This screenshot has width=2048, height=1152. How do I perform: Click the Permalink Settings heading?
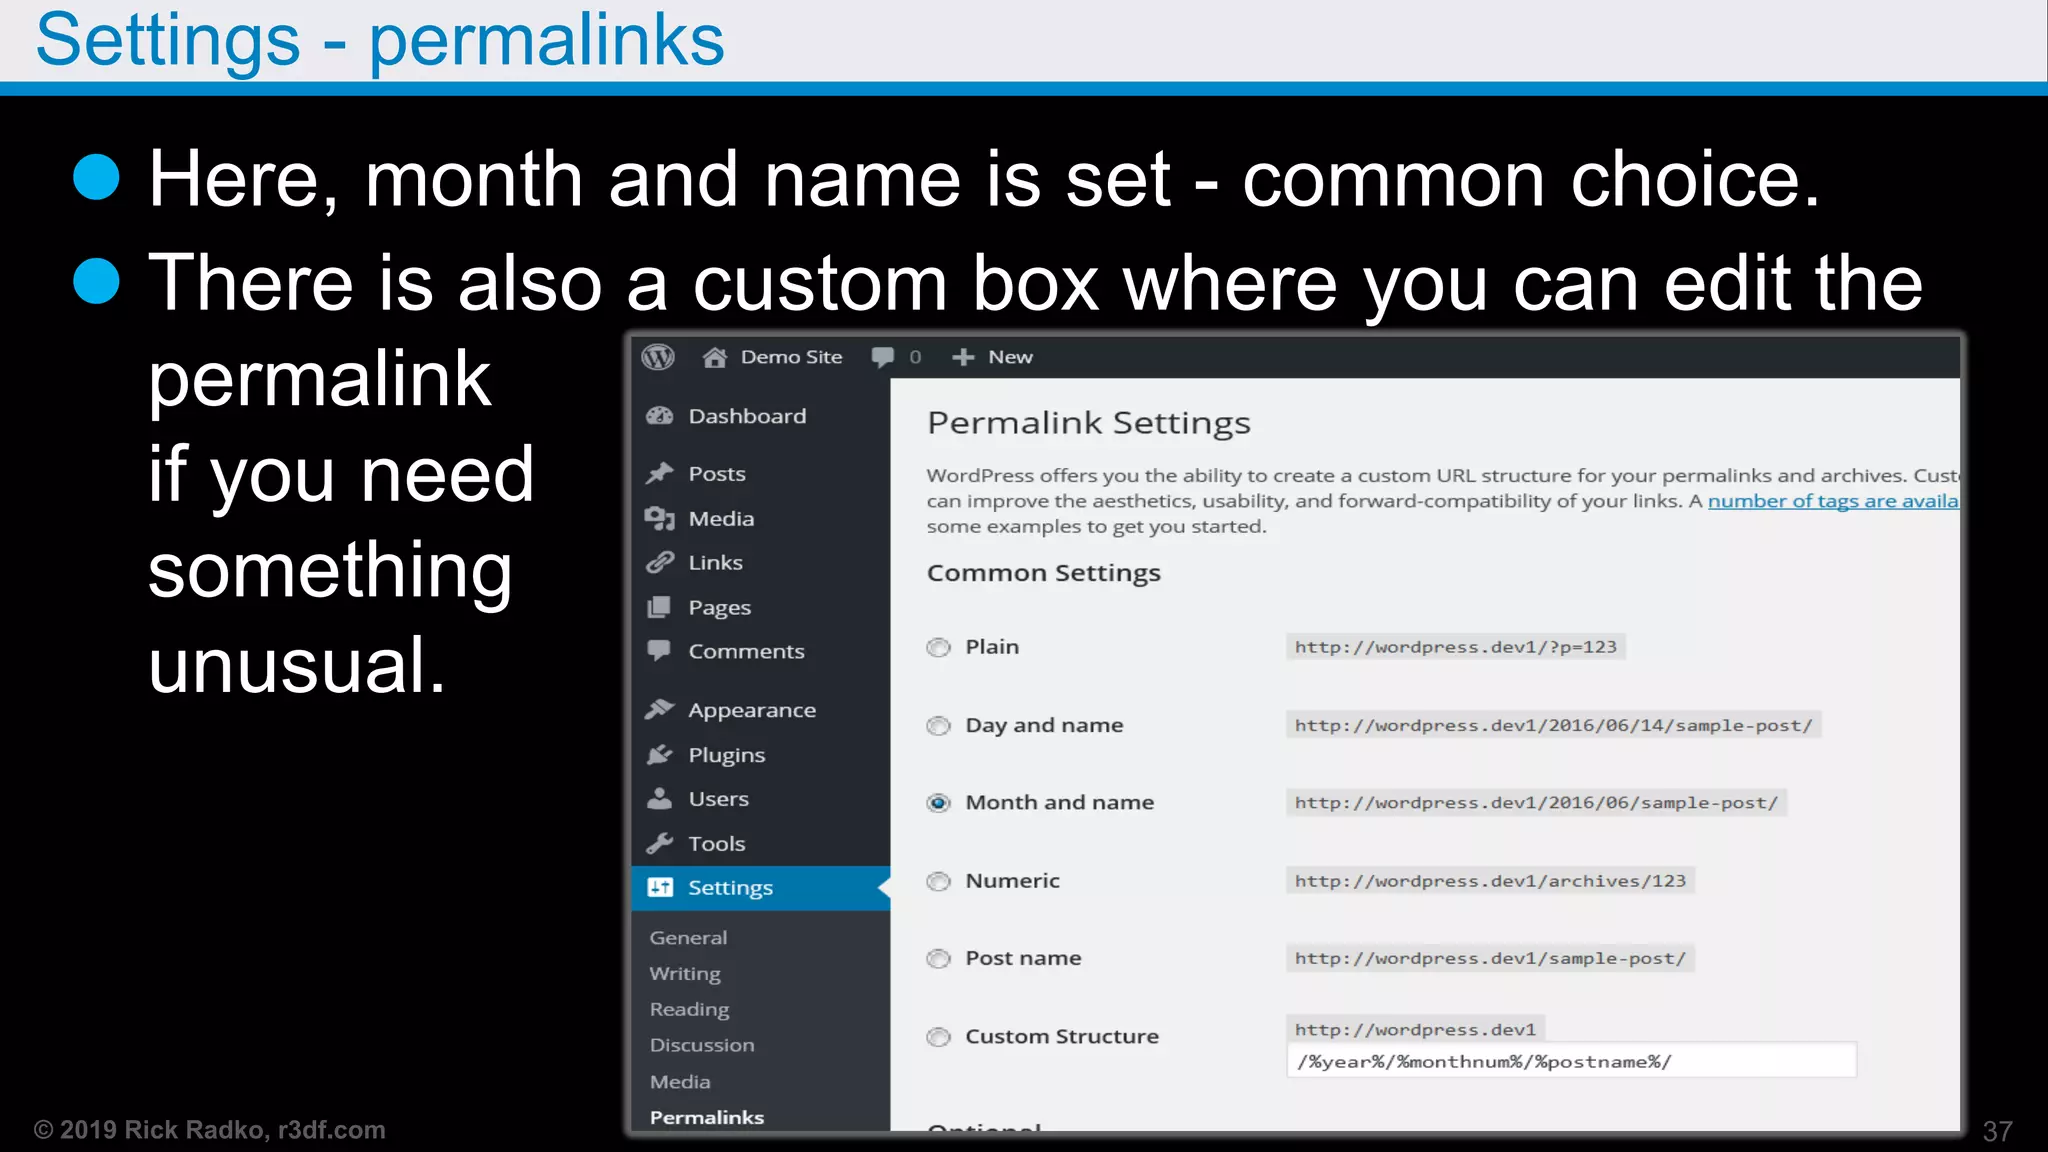tap(1088, 423)
